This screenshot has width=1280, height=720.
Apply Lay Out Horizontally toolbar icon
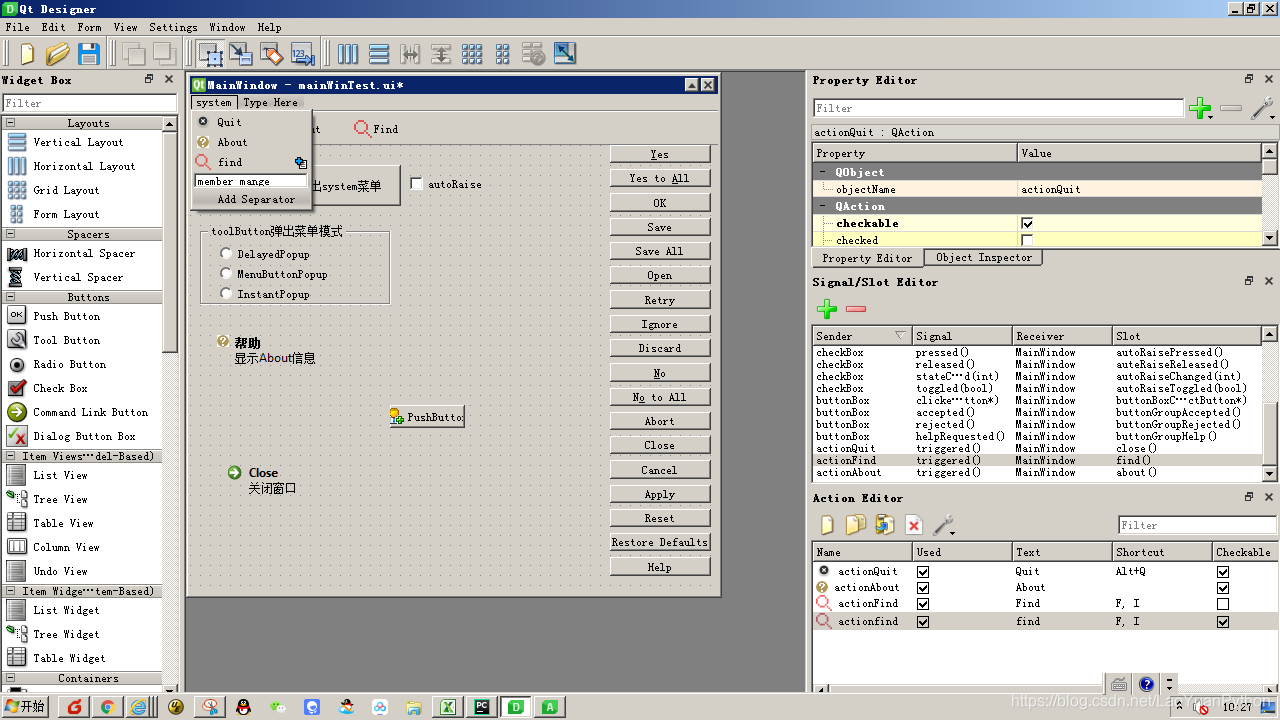(x=348, y=54)
